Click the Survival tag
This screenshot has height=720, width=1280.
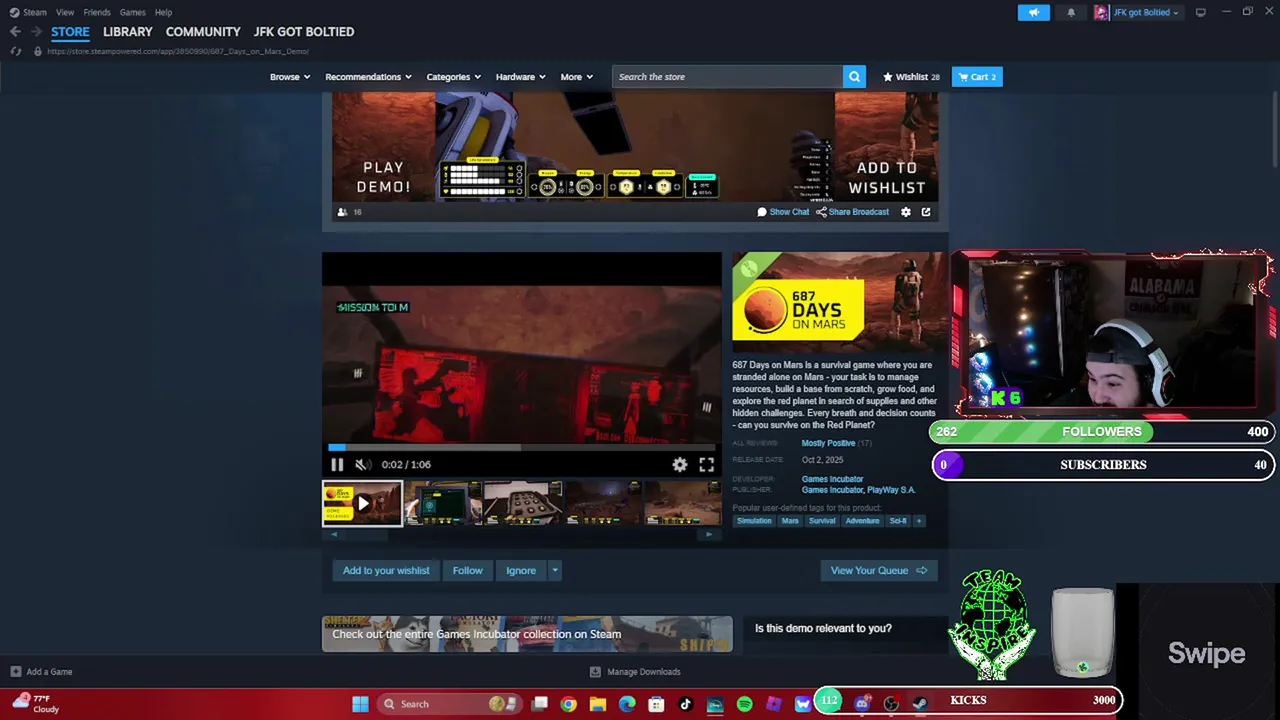tap(822, 521)
